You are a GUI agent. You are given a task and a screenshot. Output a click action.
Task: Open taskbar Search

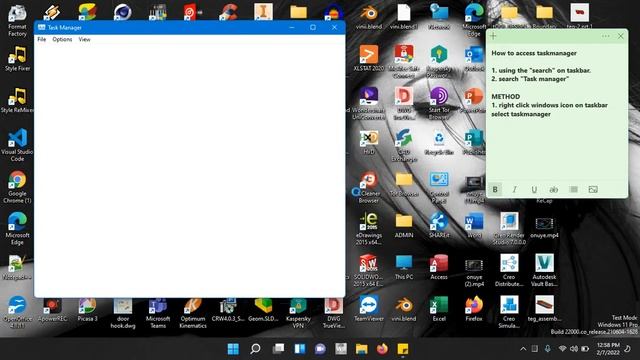pyautogui.click(x=256, y=349)
